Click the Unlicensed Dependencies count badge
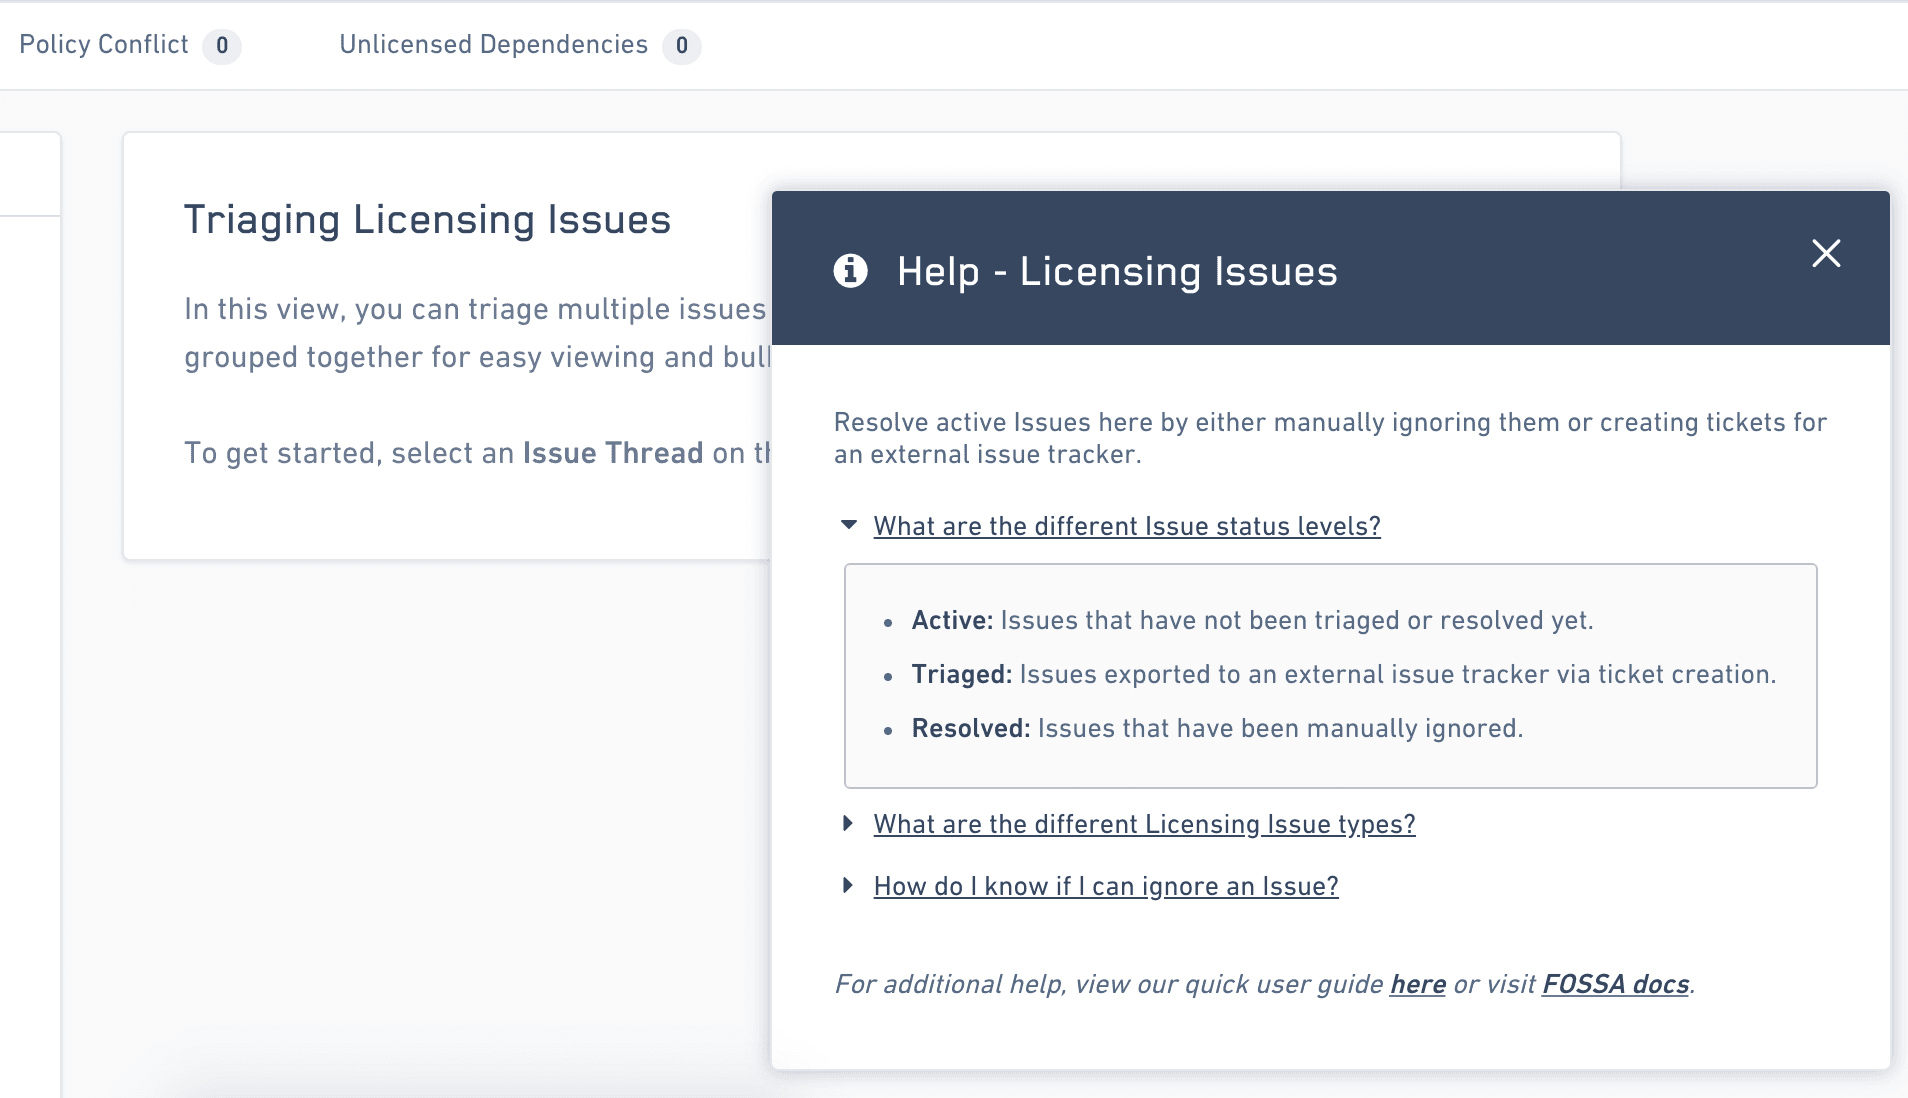The image size is (1908, 1098). pyautogui.click(x=681, y=46)
